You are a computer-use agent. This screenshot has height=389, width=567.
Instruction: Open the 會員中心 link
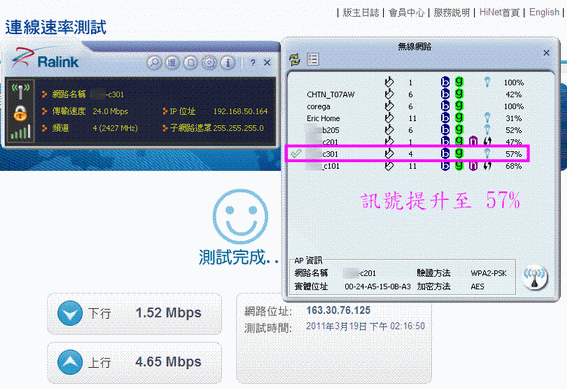pyautogui.click(x=406, y=13)
